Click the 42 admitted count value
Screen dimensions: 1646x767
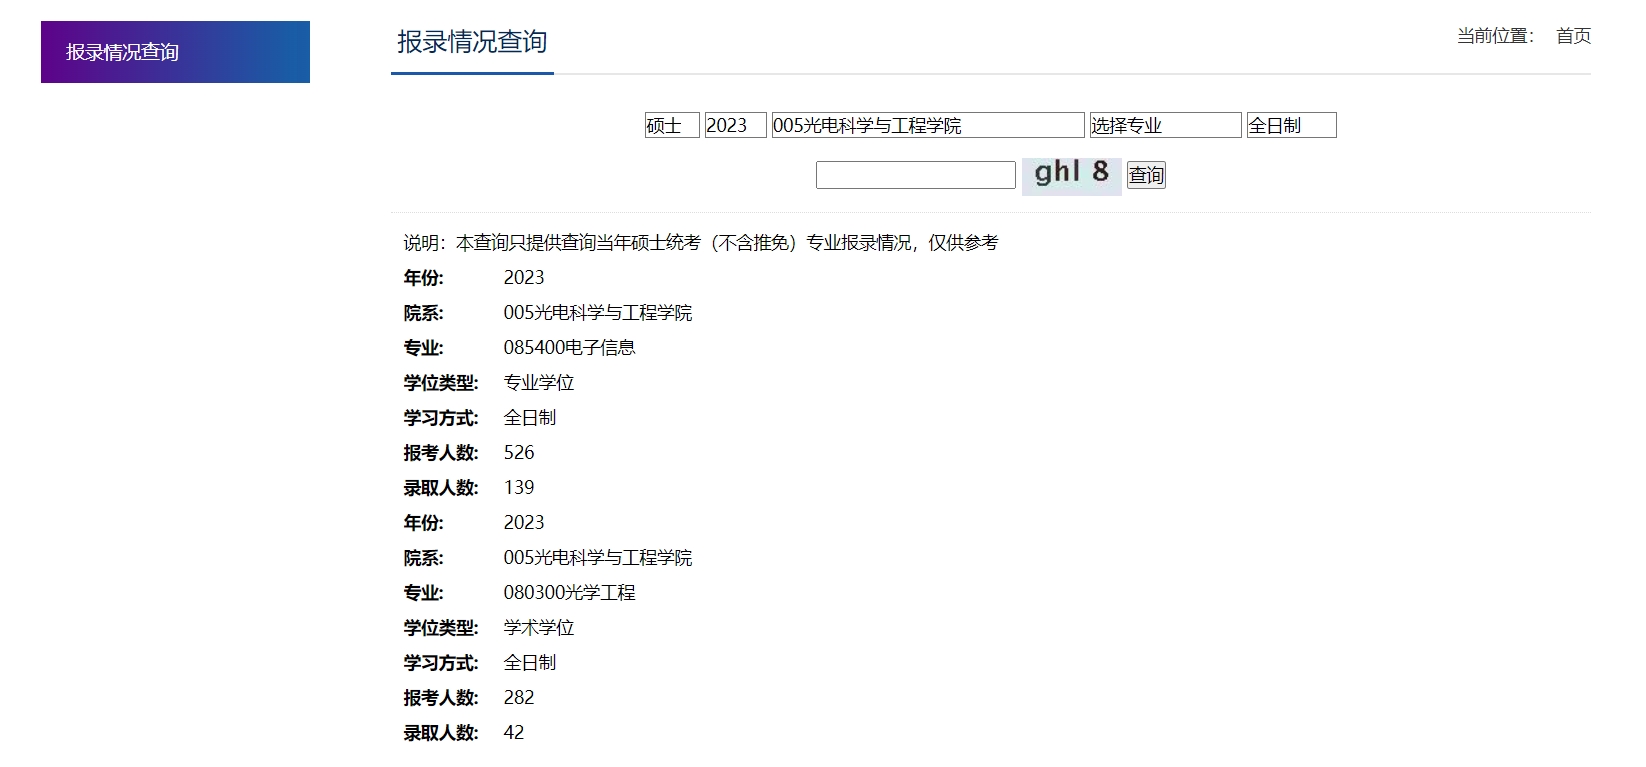514,733
